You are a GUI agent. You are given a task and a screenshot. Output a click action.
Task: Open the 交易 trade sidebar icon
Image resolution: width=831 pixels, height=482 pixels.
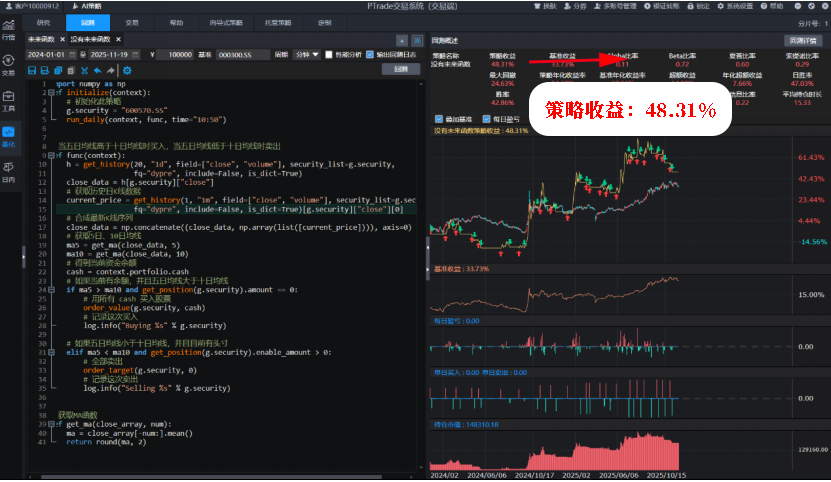point(9,65)
